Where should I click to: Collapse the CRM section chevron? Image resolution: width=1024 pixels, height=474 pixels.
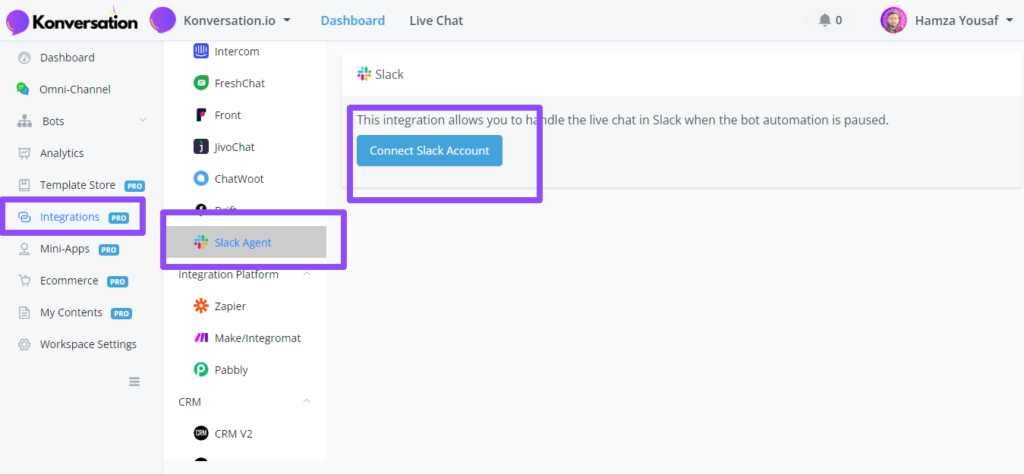307,402
